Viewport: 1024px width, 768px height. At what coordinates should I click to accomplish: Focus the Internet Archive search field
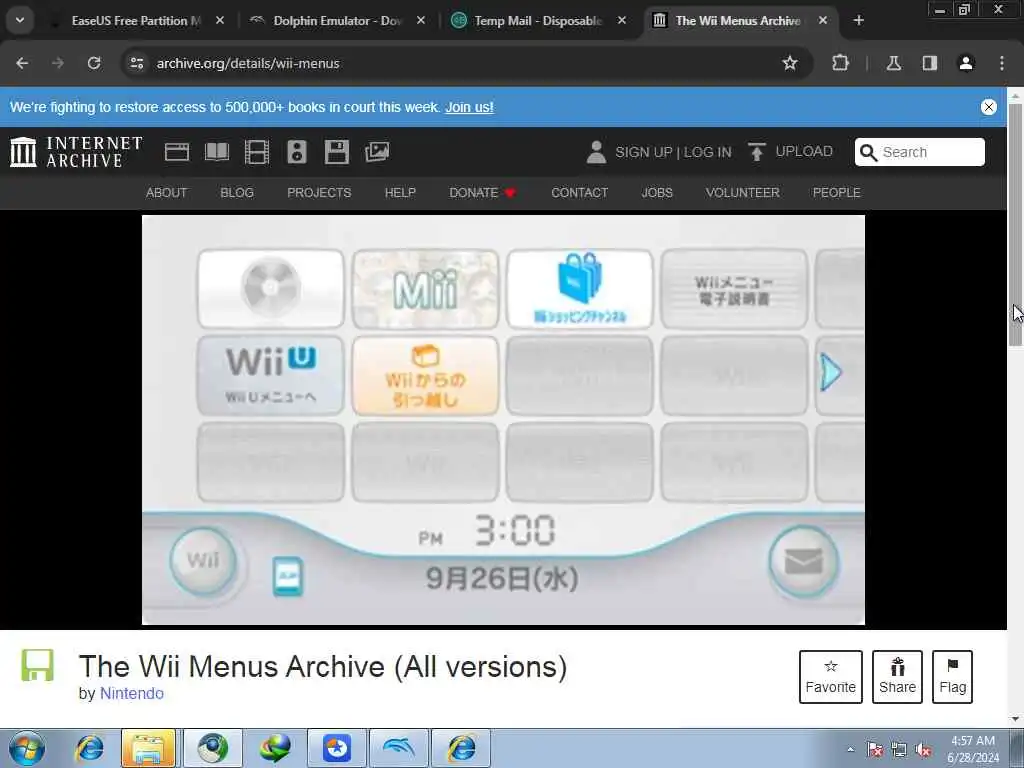tap(920, 152)
